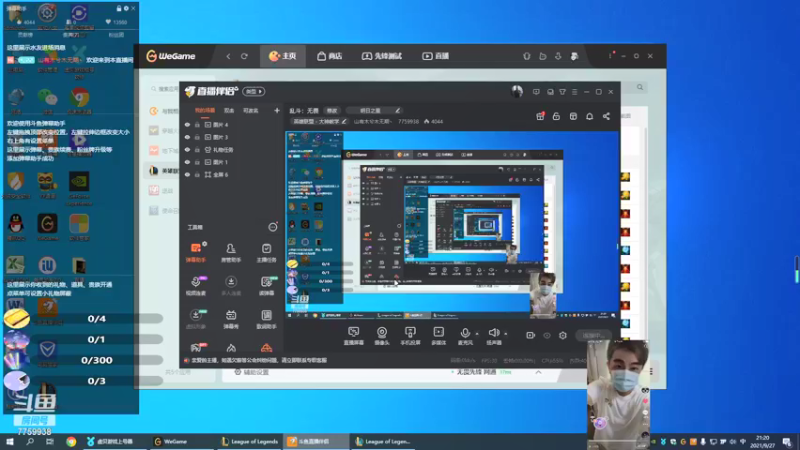Hide the 图片 4 layer

click(x=187, y=124)
